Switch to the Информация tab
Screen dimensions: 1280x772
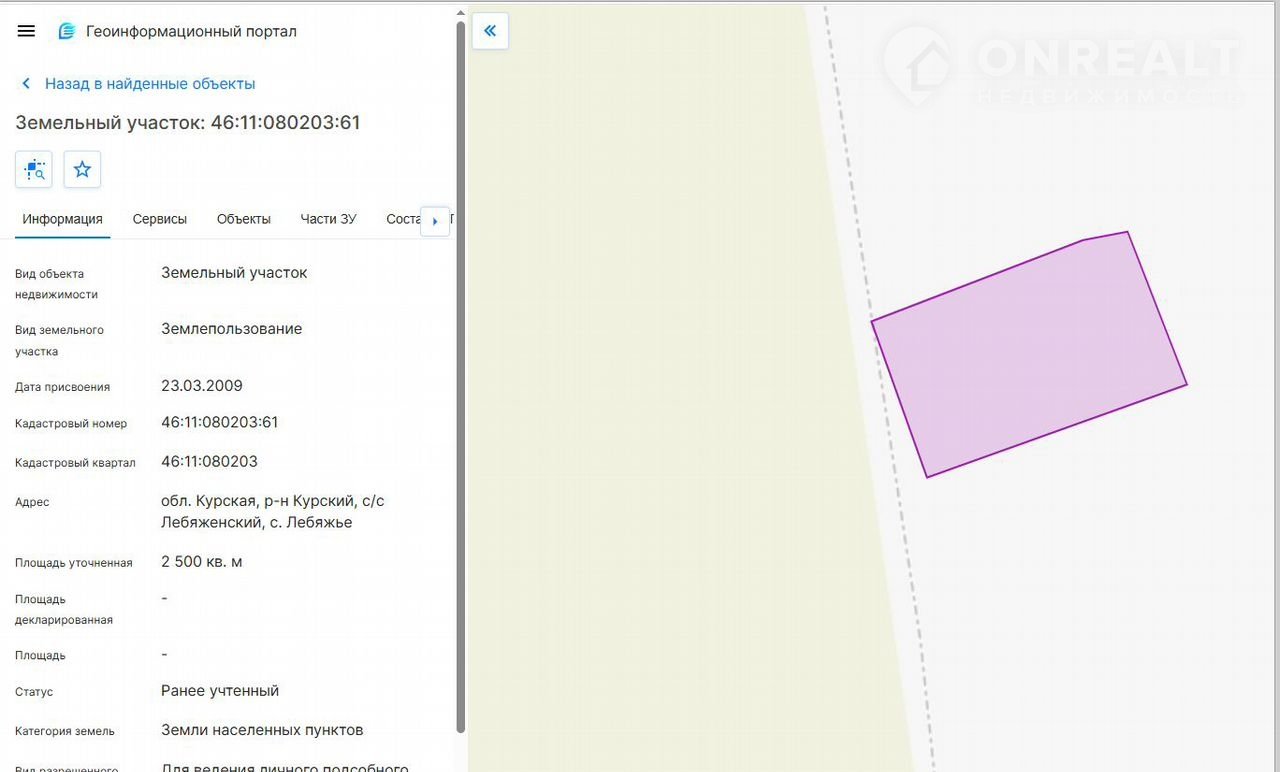click(62, 219)
